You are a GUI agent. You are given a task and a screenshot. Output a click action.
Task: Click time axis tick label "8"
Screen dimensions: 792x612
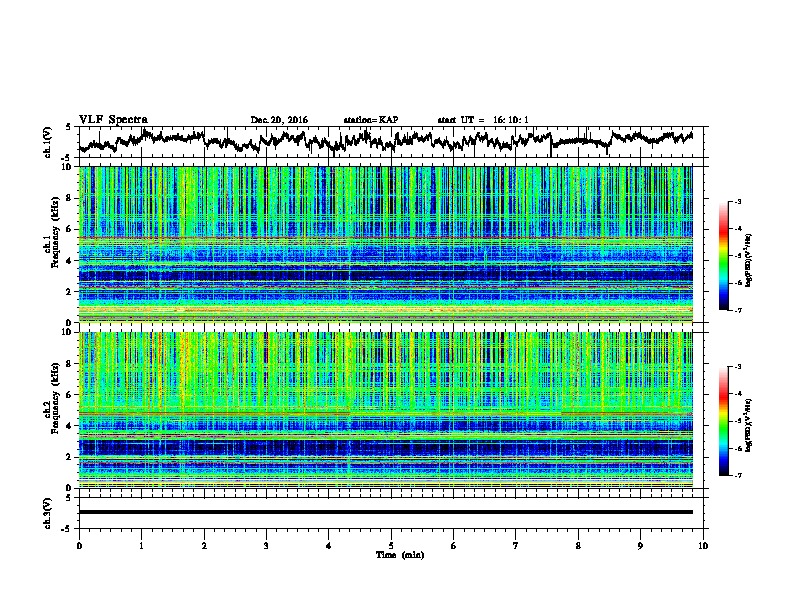(578, 546)
